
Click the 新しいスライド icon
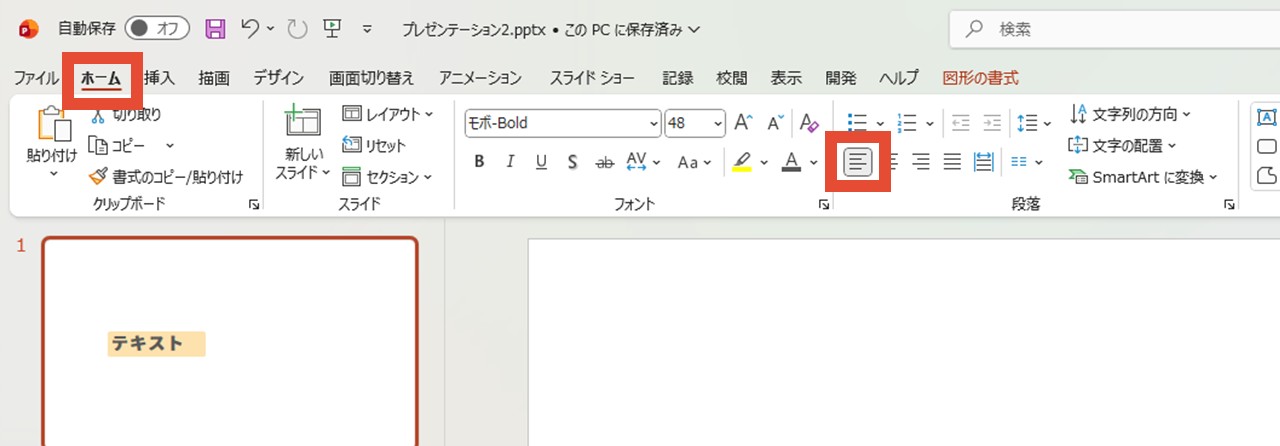tap(301, 123)
